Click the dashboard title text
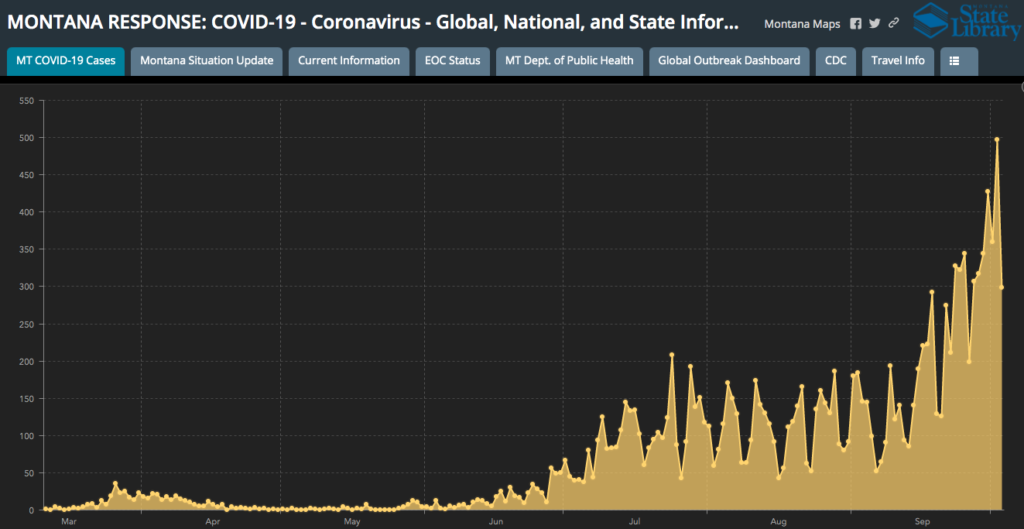This screenshot has height=529, width=1024. 373,24
